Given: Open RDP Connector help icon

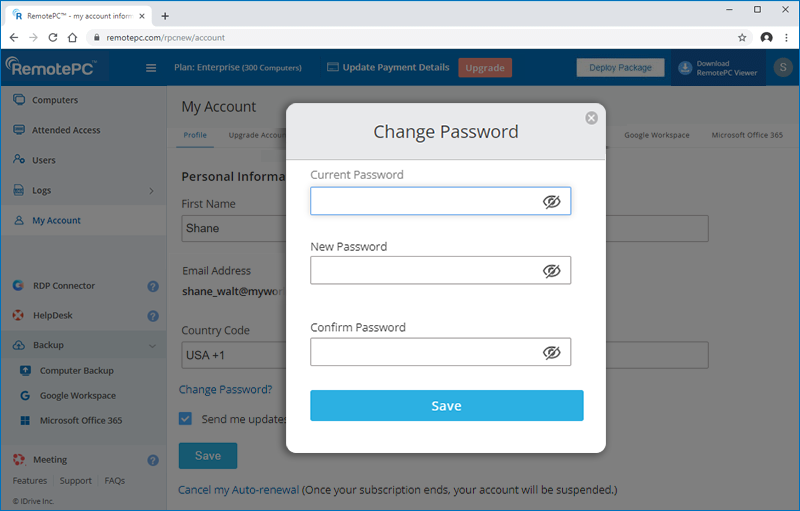Looking at the screenshot, I should (153, 286).
